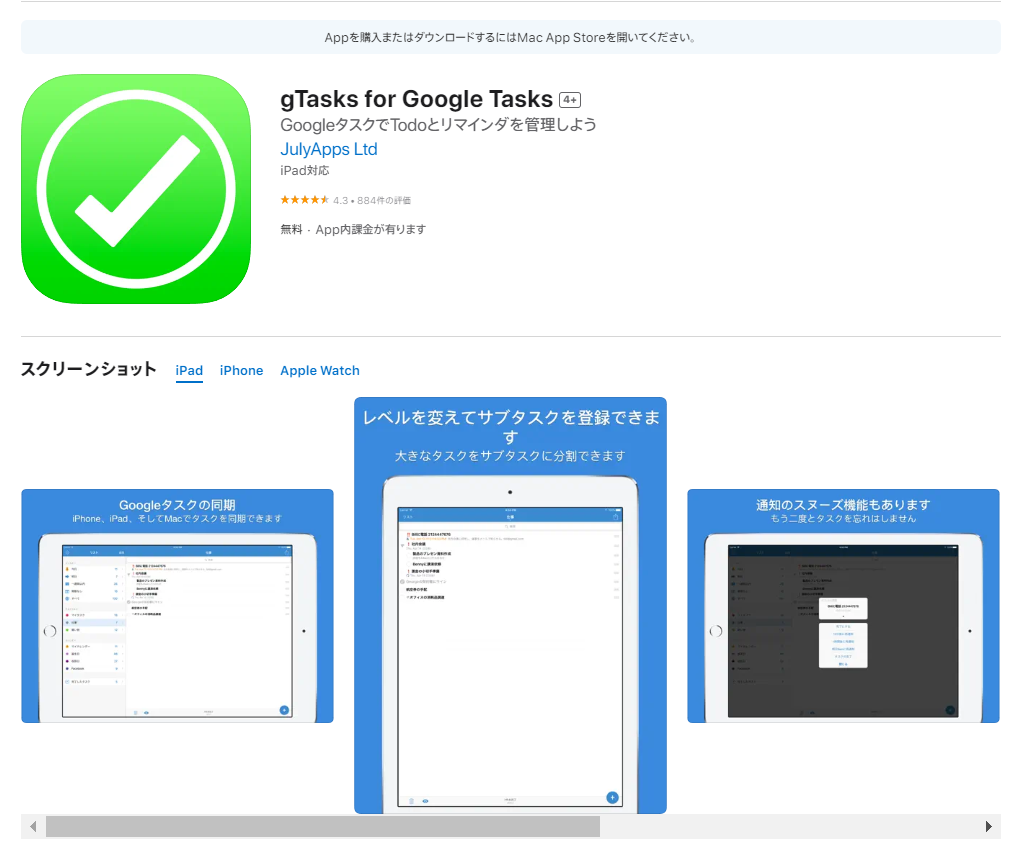Click the horizontal scrollbar thumb
The width and height of the screenshot is (1024, 843).
point(323,827)
